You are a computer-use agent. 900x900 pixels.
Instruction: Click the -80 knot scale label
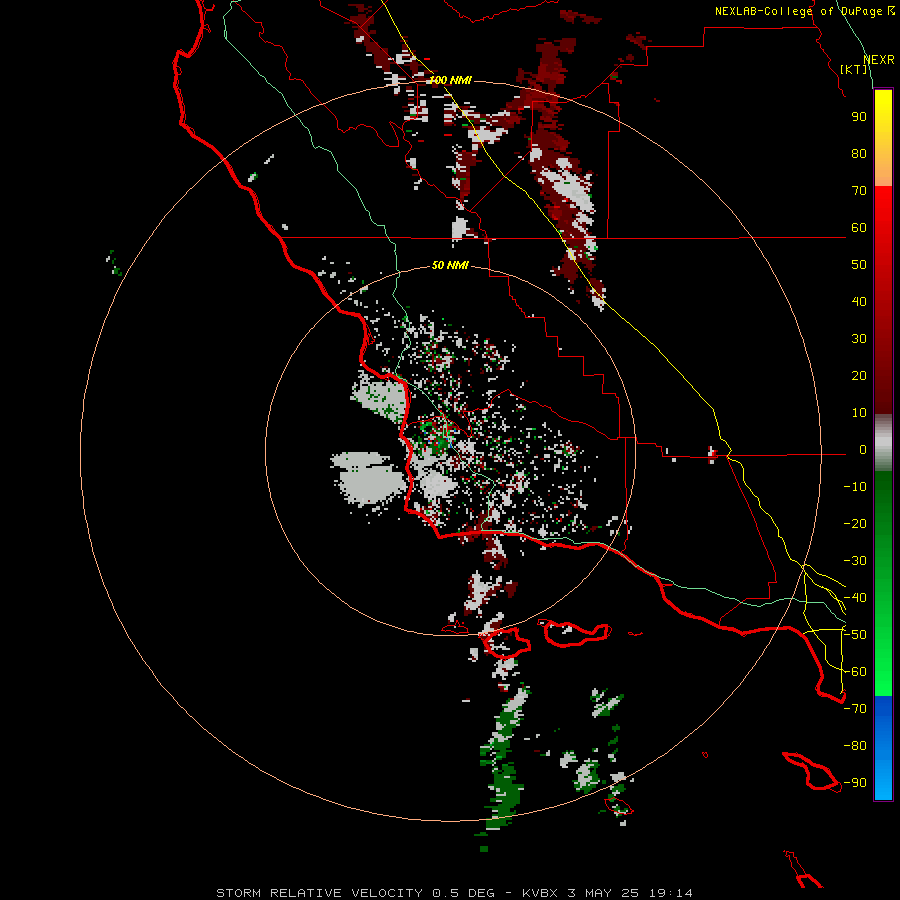pos(855,746)
